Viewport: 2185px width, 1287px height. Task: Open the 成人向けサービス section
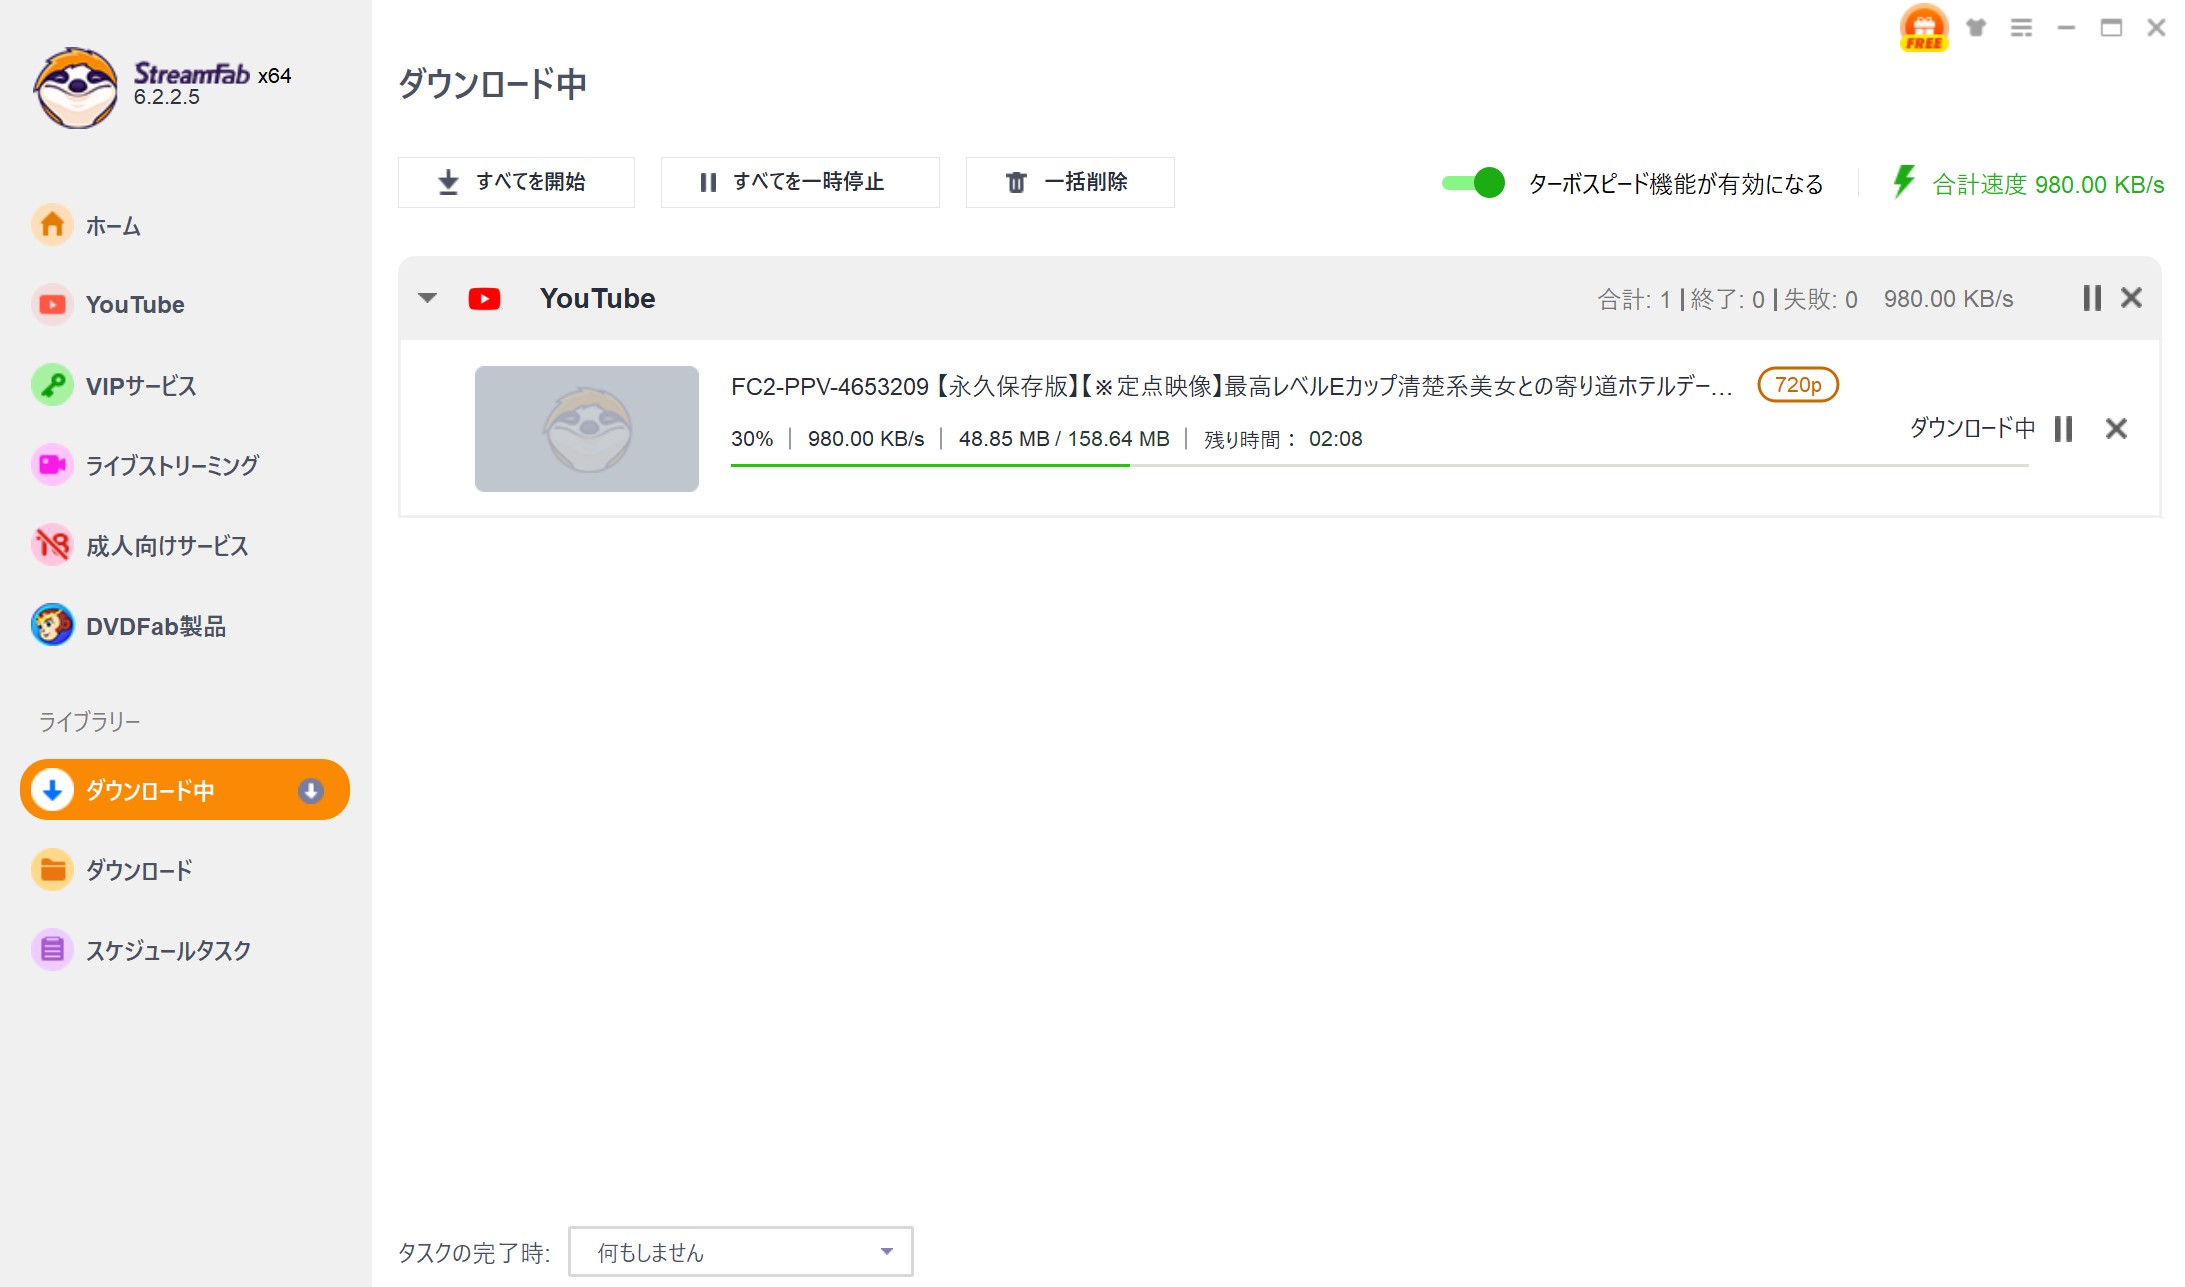pyautogui.click(x=165, y=545)
